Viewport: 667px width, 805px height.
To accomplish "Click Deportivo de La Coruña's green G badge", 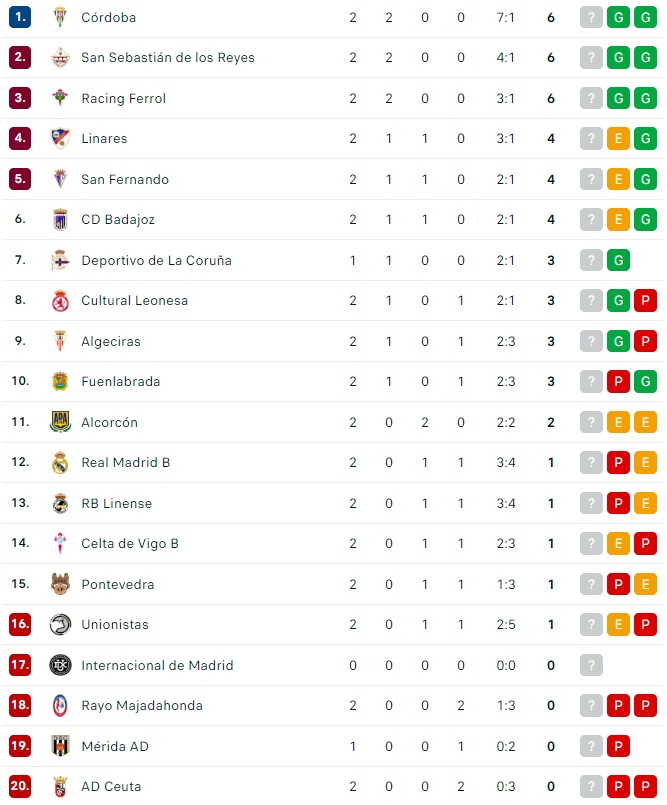I will 618,260.
